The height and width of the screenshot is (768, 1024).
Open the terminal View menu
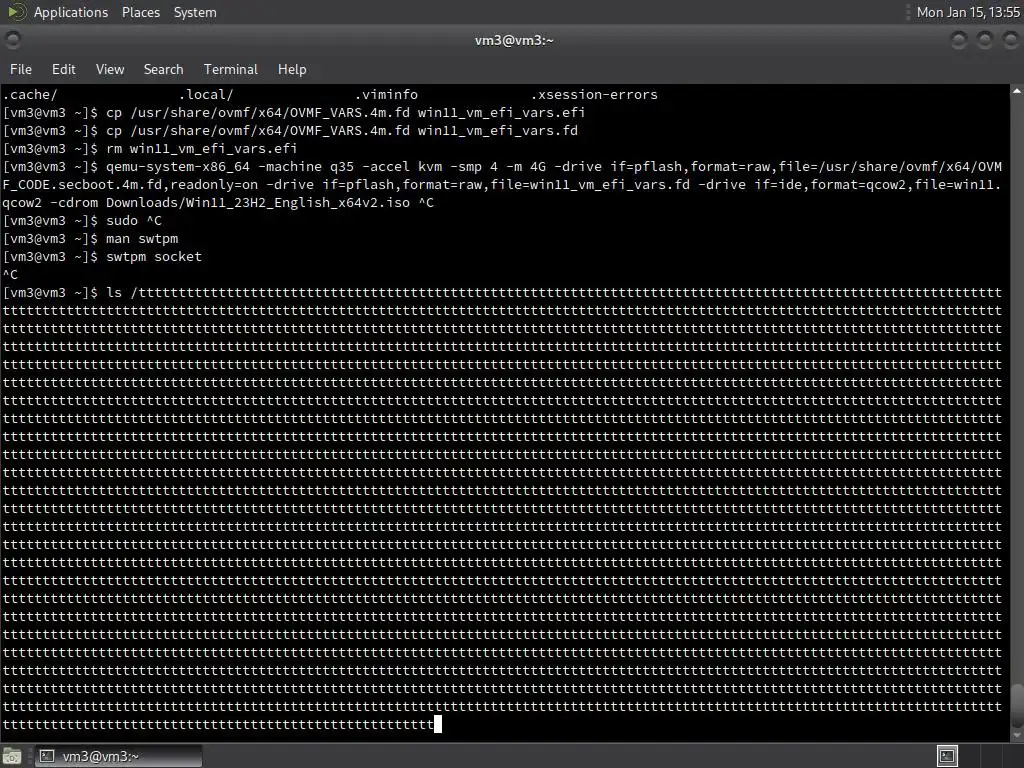coord(110,69)
